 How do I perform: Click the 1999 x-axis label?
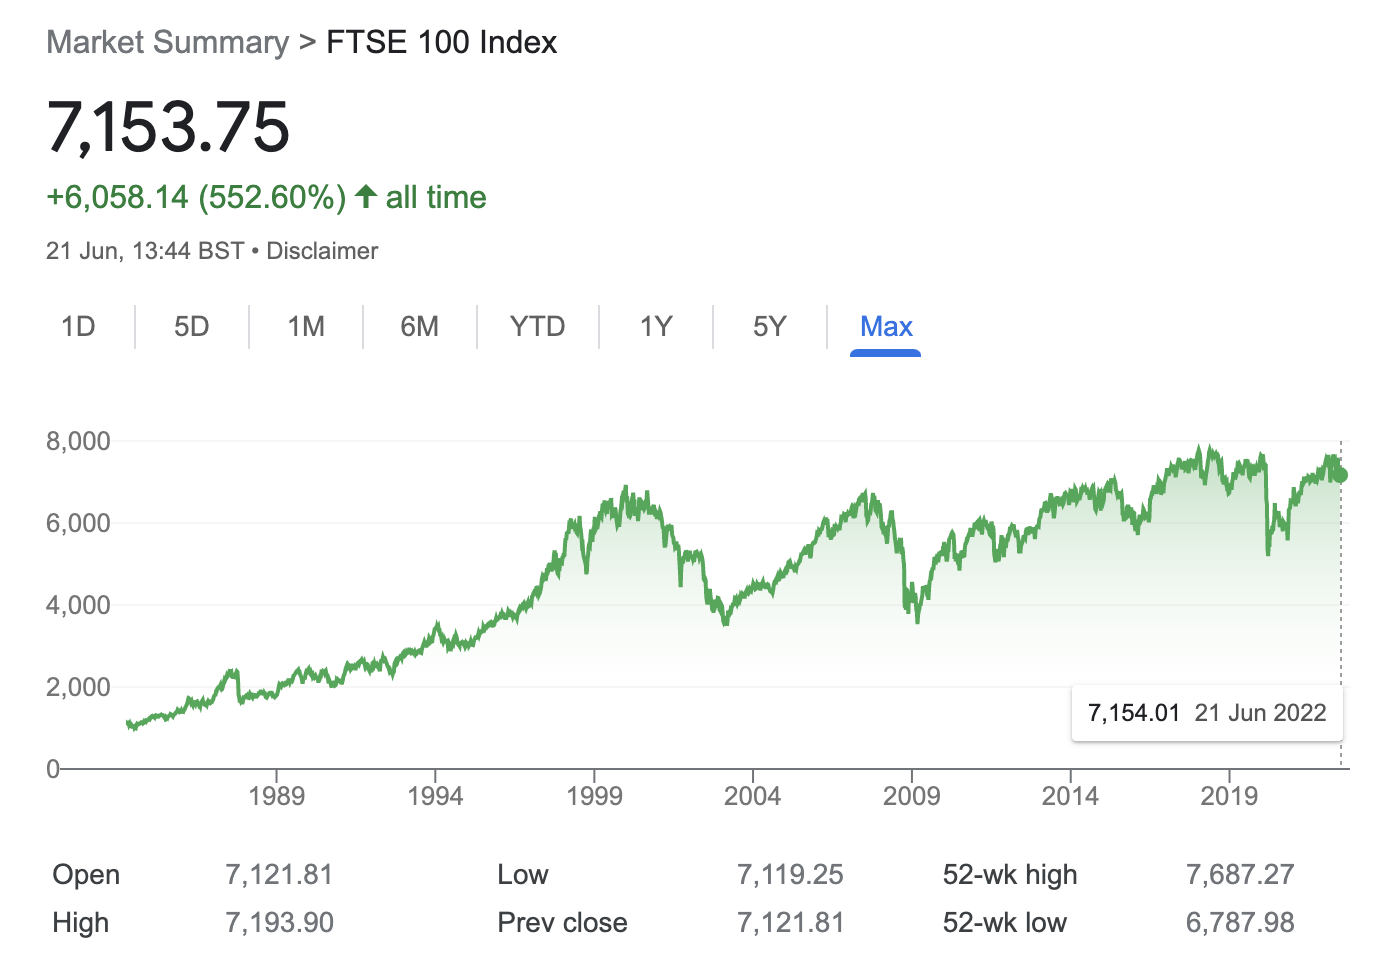(594, 796)
